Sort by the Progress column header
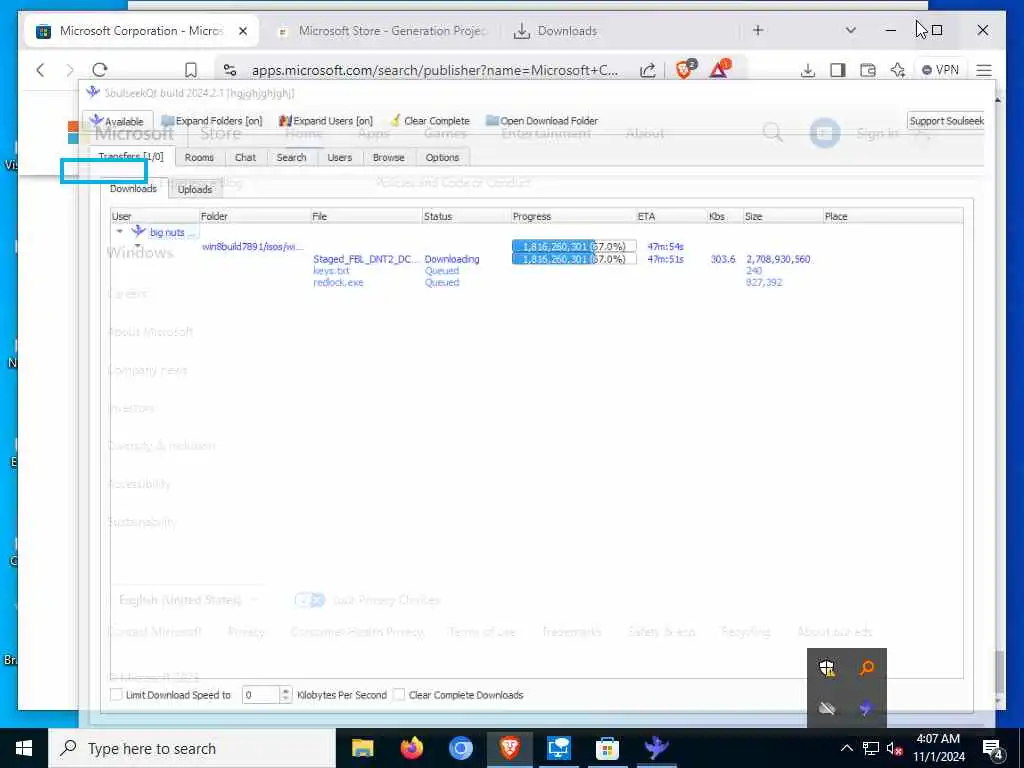The height and width of the screenshot is (768, 1024). click(x=573, y=216)
